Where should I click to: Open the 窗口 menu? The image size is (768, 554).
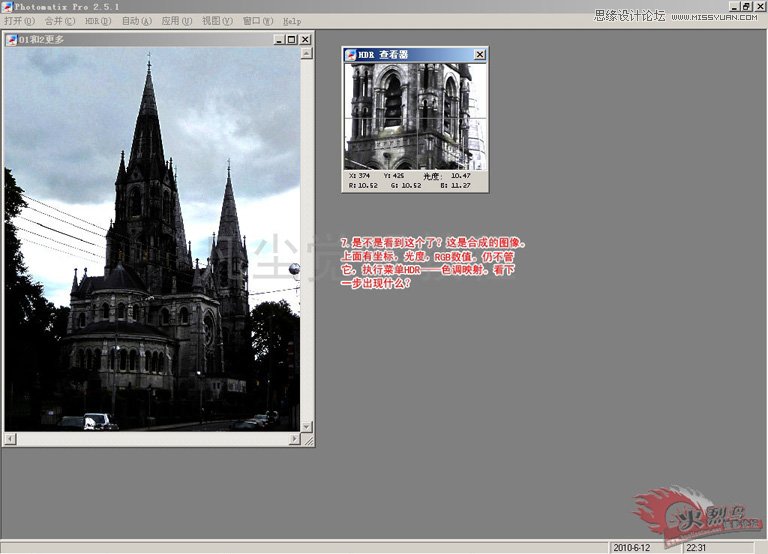pos(258,21)
